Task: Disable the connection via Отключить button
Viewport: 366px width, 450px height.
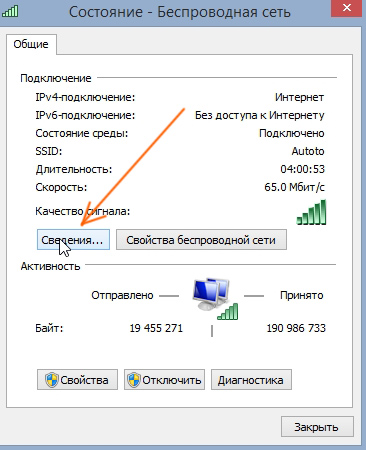Action: (x=164, y=379)
